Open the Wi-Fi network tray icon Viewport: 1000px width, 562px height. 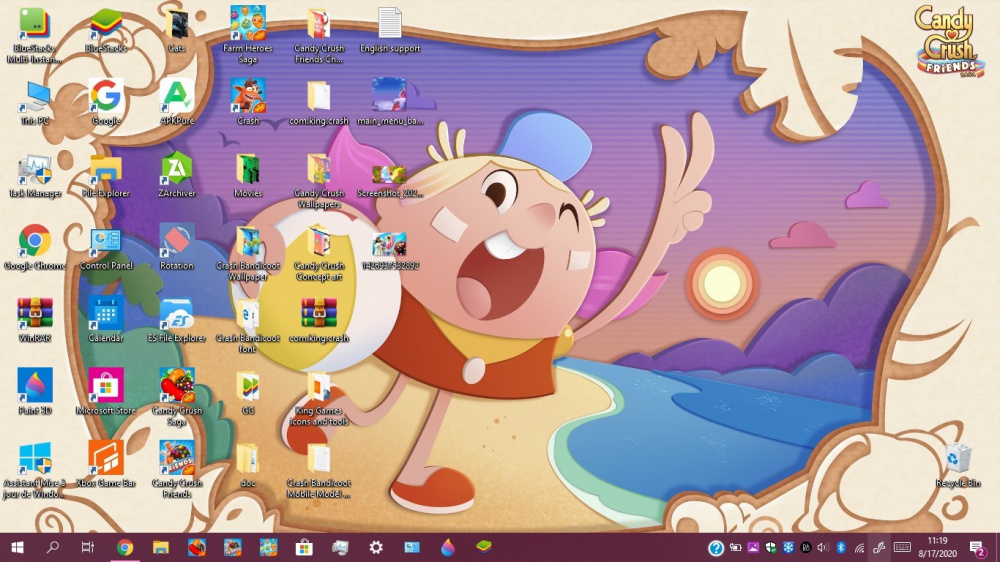pos(859,548)
